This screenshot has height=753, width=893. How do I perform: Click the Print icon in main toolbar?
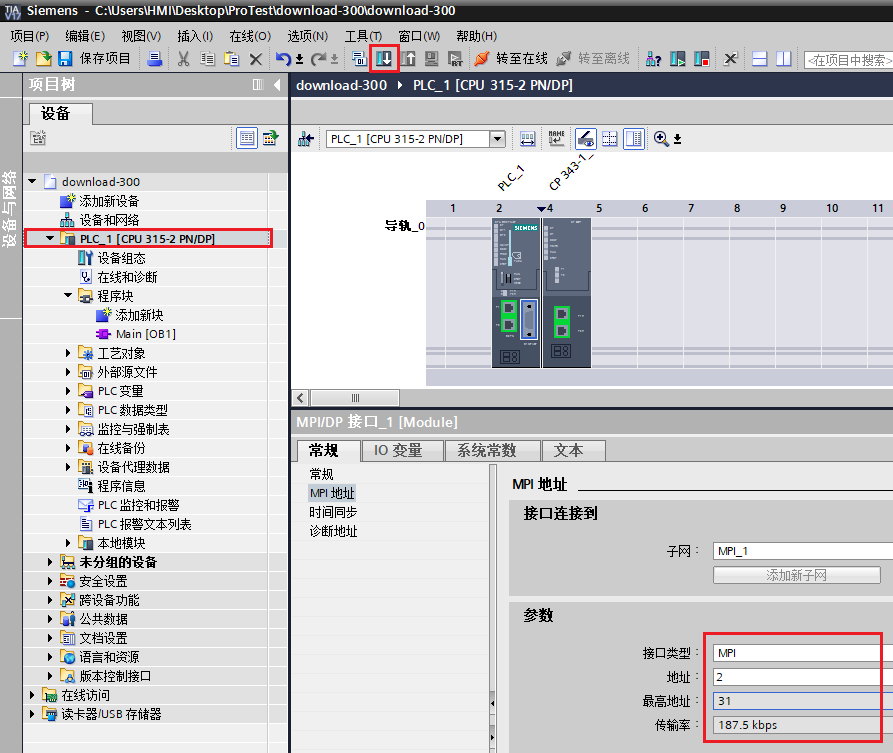point(154,58)
